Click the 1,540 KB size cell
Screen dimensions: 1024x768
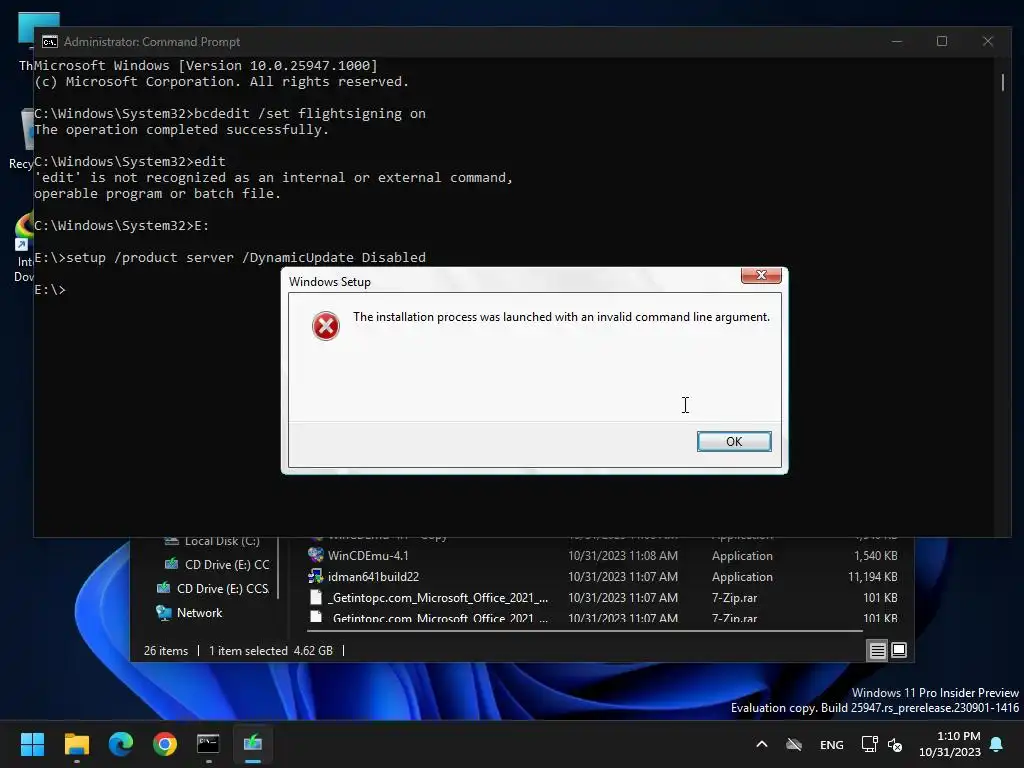(876, 556)
